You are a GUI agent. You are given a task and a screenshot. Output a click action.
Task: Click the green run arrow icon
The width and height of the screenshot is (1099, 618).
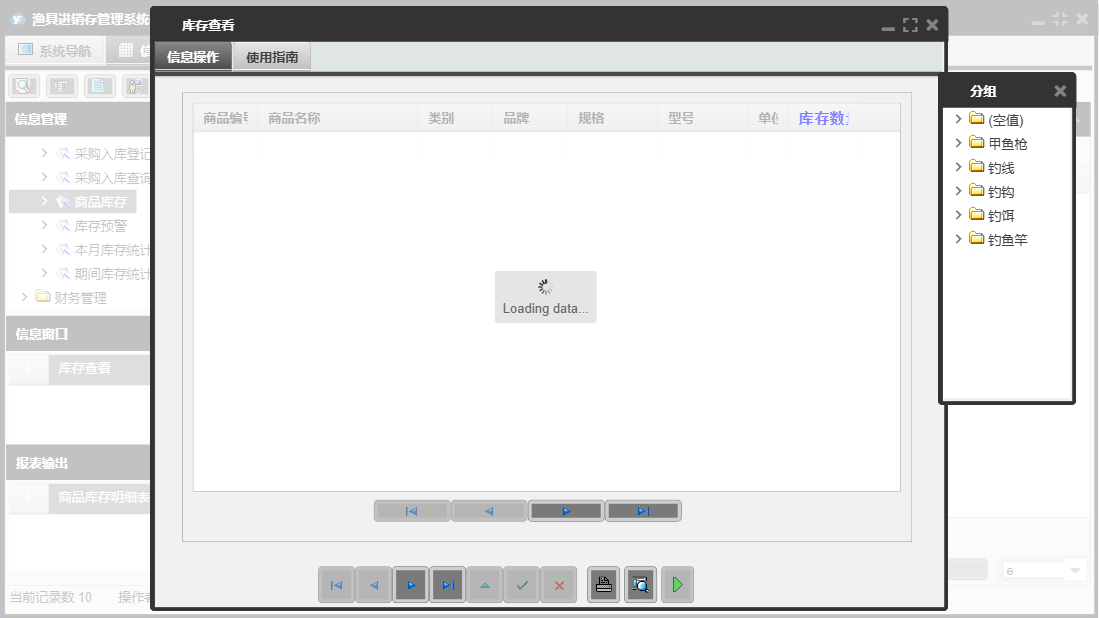[677, 585]
